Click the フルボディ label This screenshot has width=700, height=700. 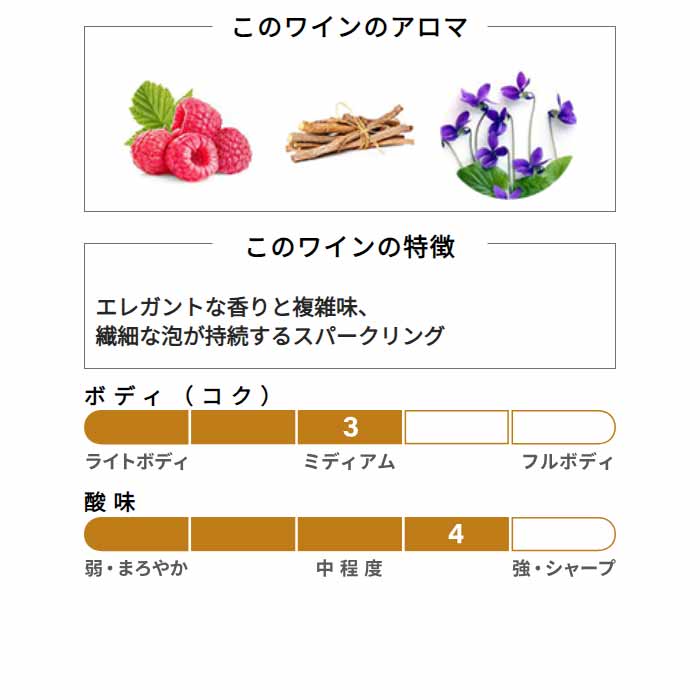click(567, 462)
